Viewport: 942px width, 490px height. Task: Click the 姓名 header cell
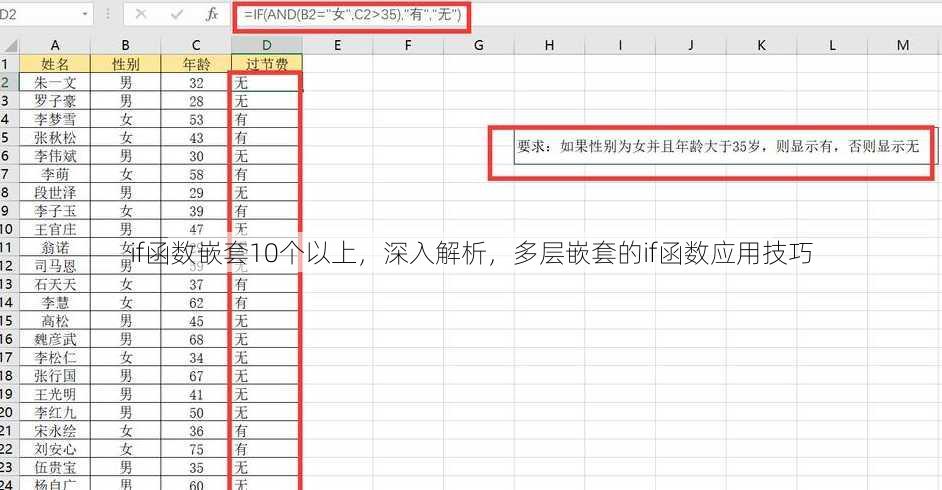(55, 64)
